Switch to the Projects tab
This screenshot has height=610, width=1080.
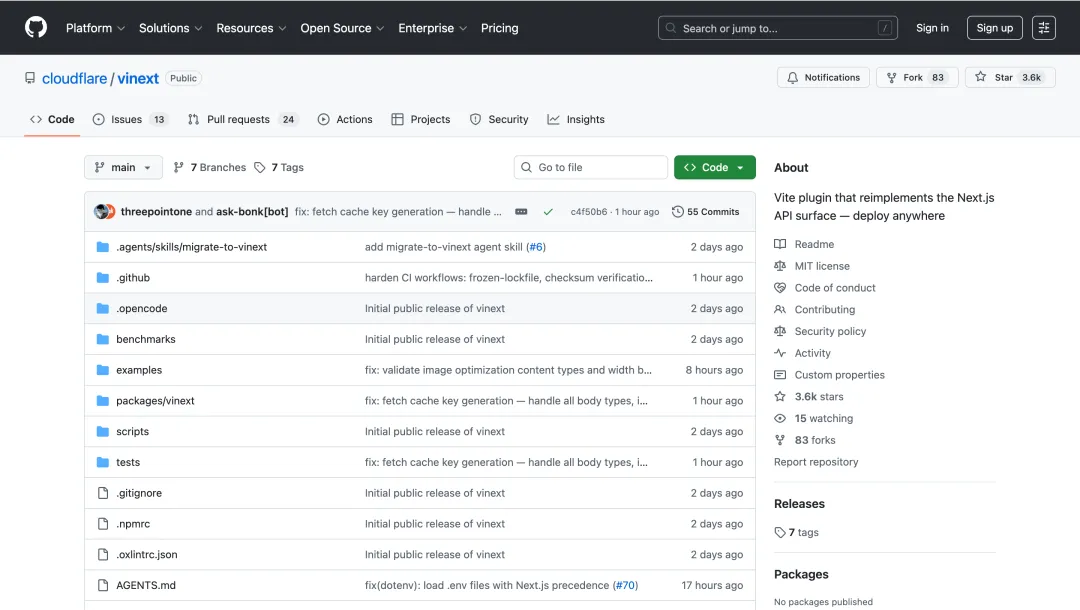(421, 119)
